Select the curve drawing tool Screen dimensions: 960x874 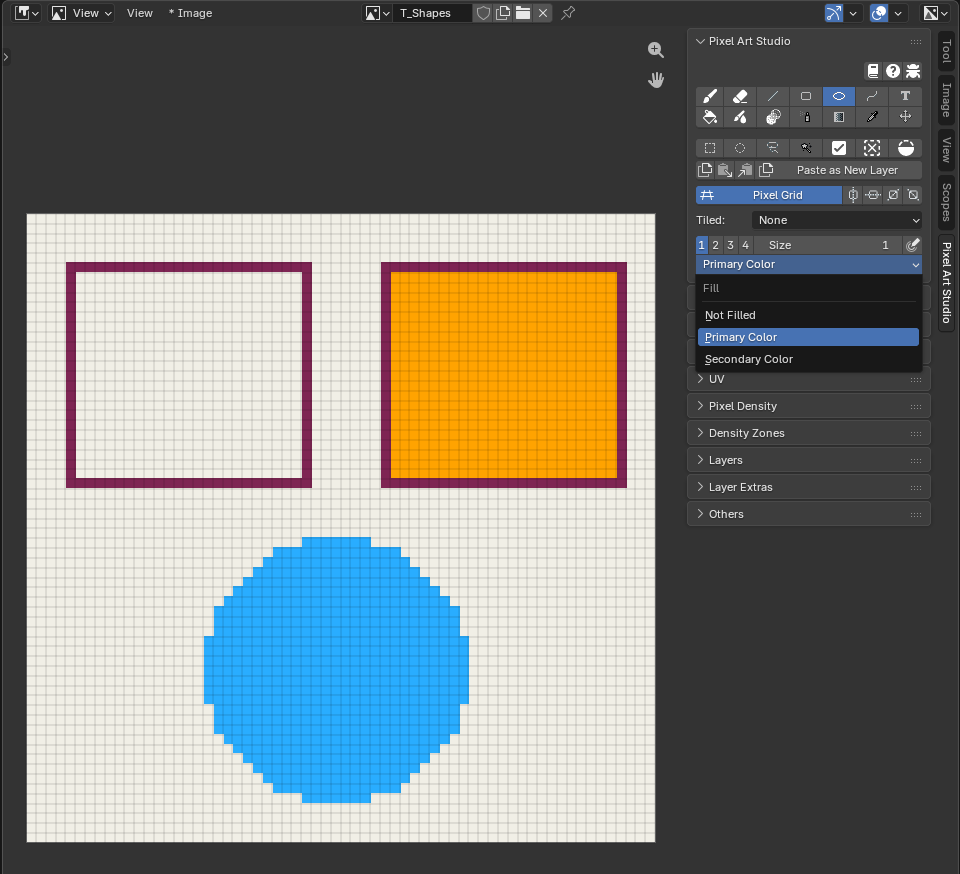872,96
